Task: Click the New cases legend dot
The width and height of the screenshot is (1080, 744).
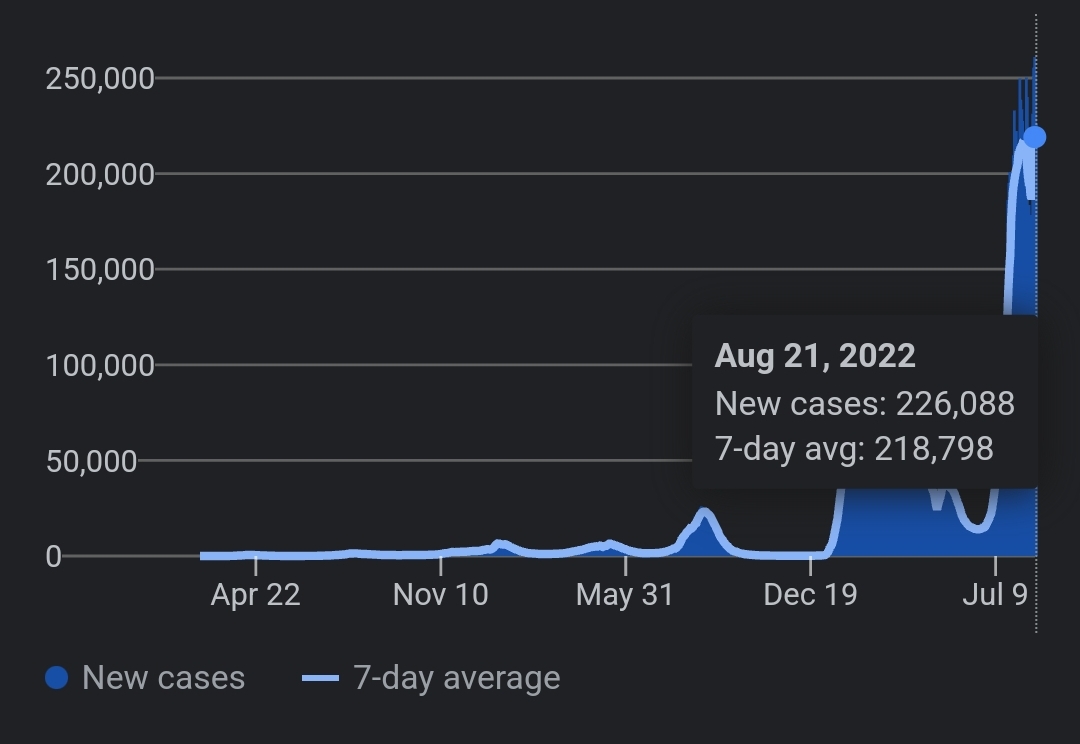Action: coord(57,678)
